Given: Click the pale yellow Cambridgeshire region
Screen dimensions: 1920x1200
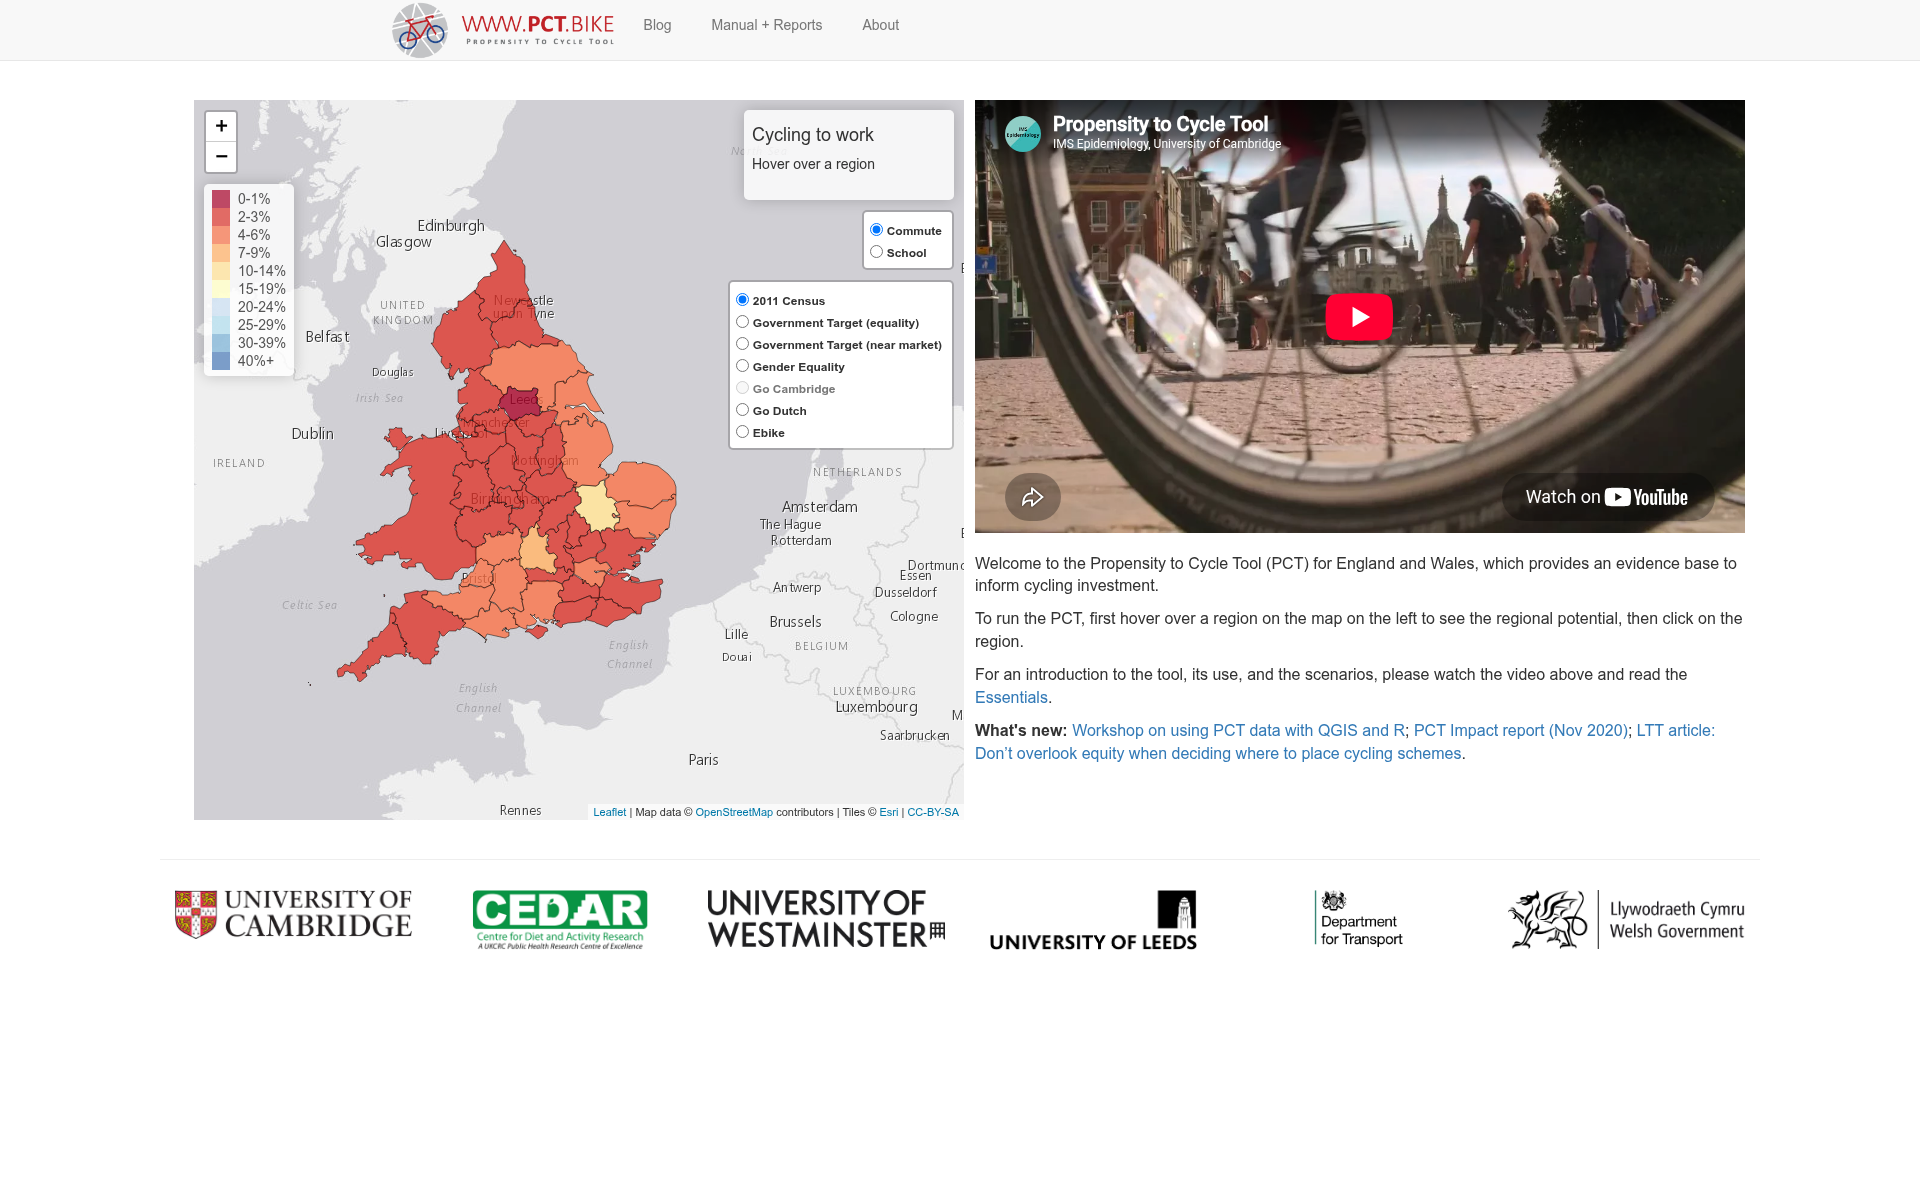Looking at the screenshot, I should click(598, 507).
